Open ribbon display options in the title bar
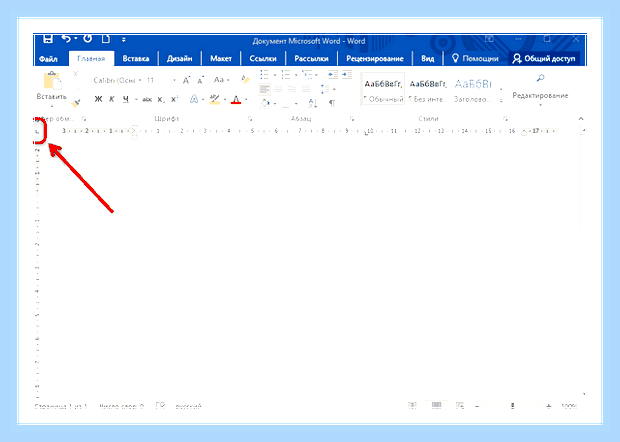The image size is (620, 442). (489, 39)
